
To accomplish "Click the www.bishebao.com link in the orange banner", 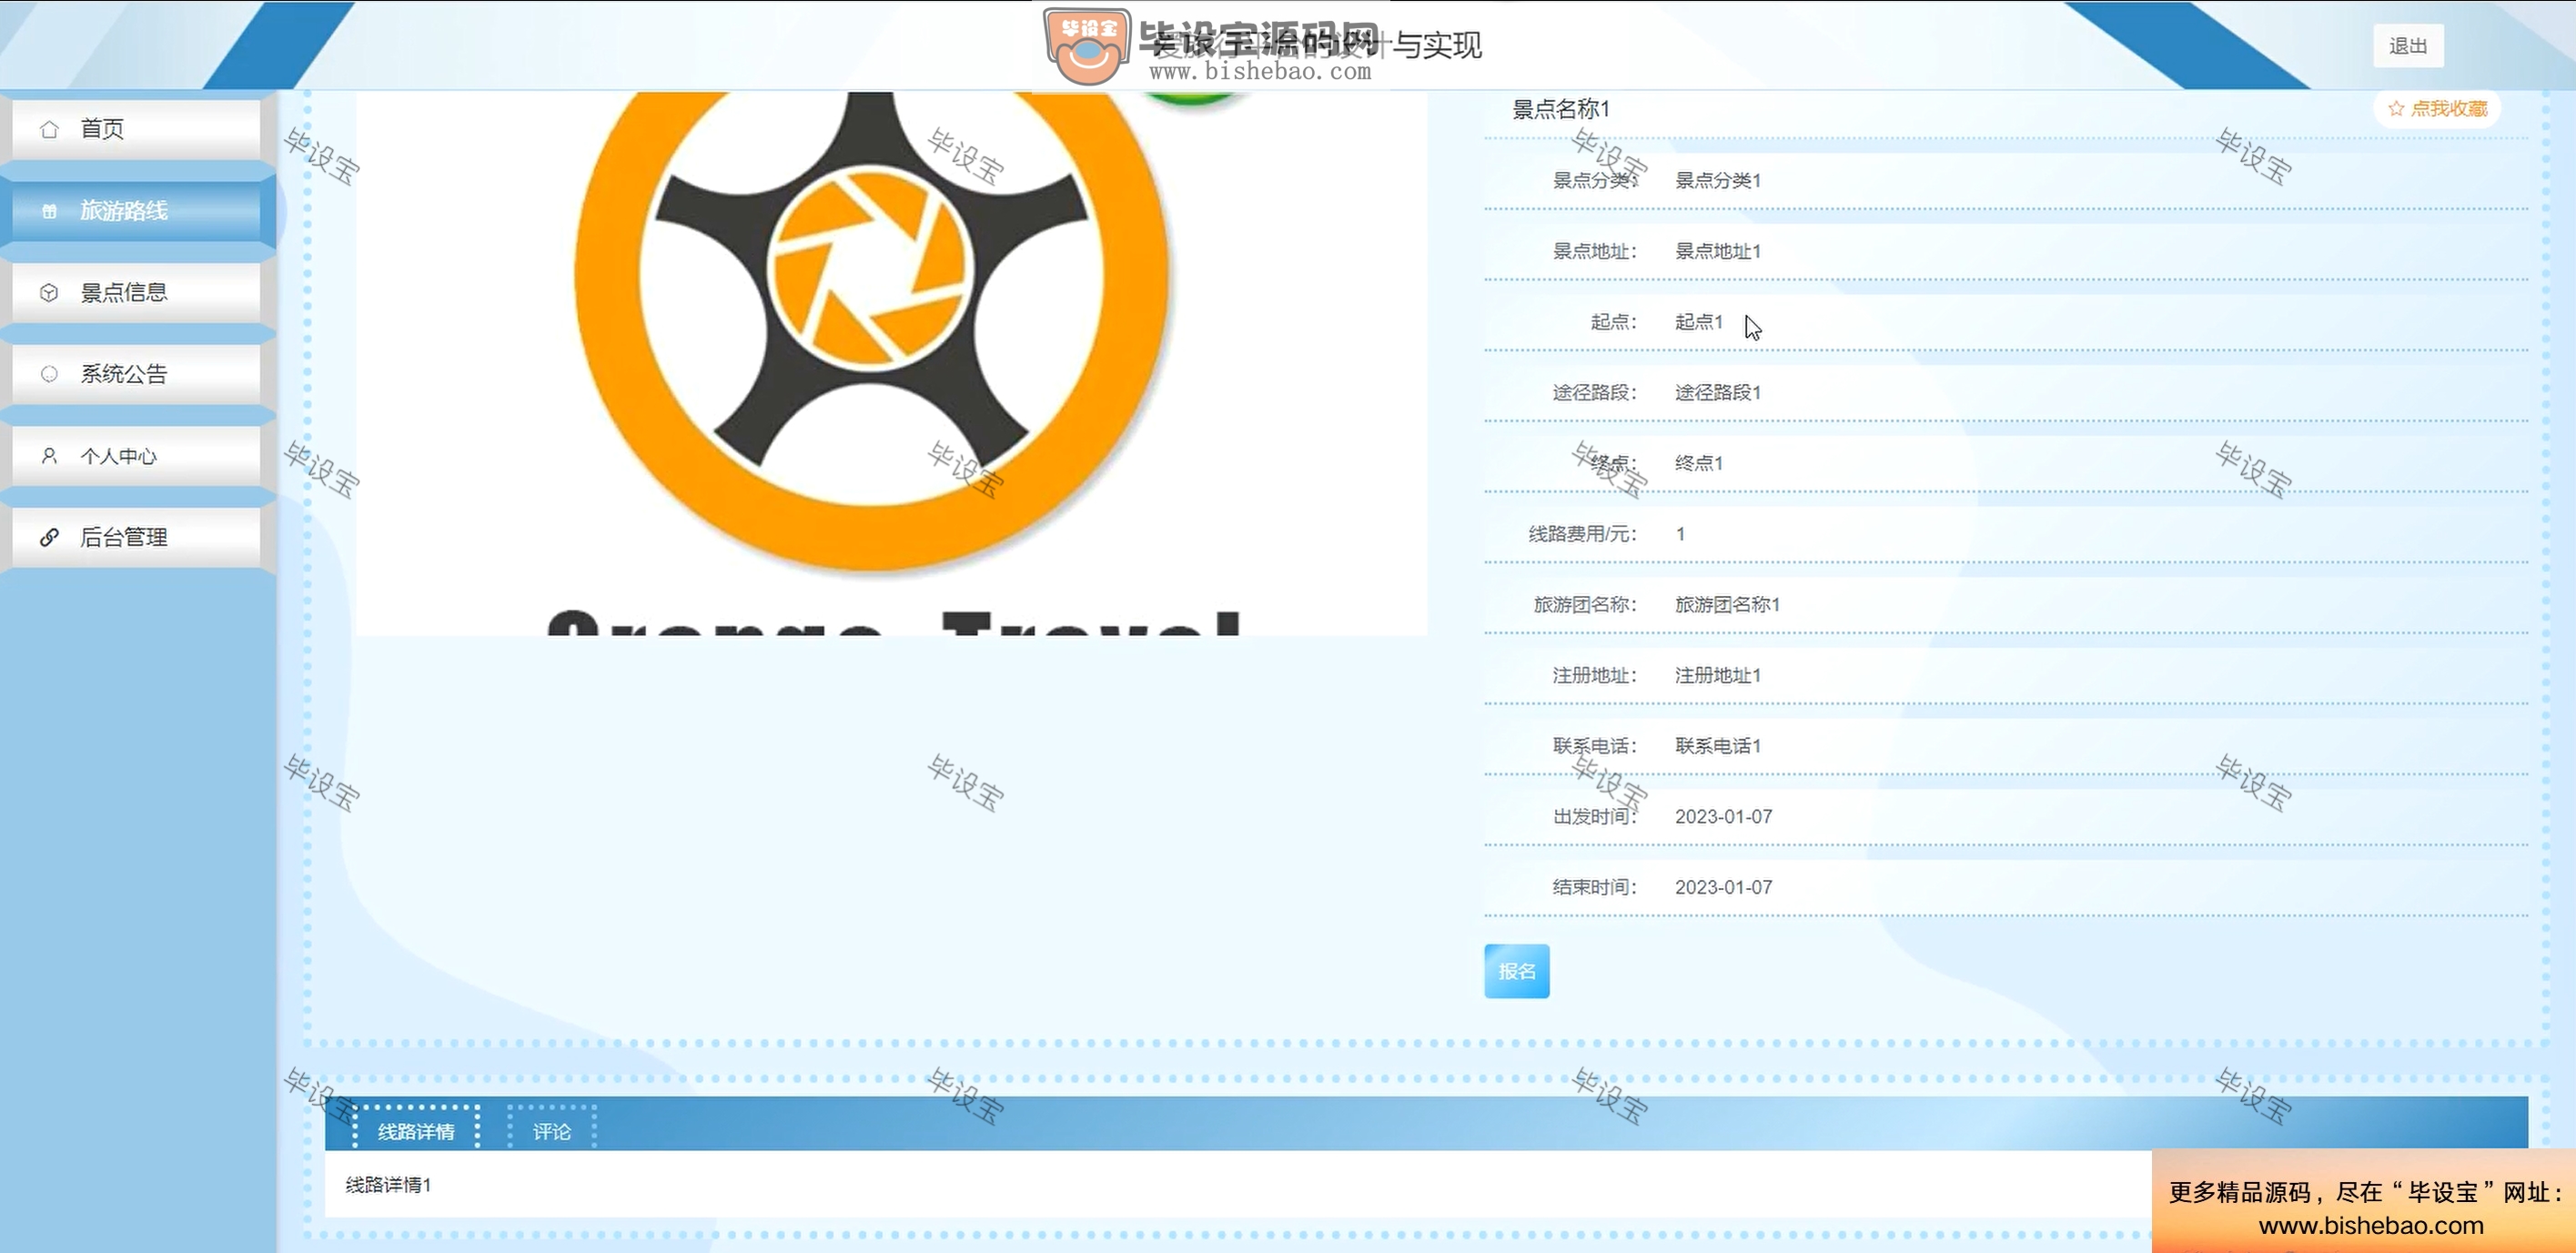I will (2370, 1226).
